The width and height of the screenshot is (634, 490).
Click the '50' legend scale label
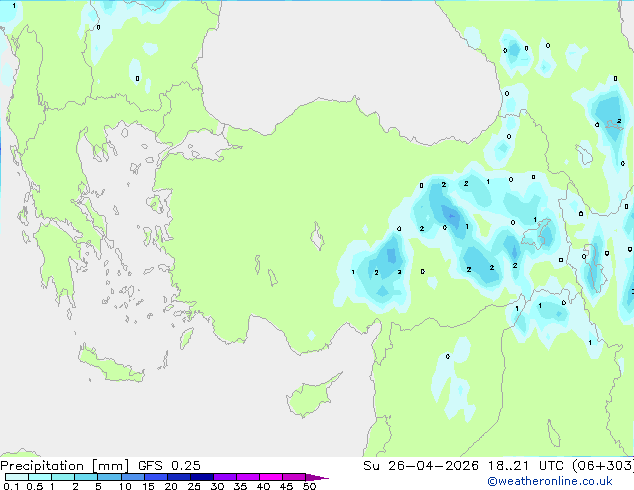pos(309,486)
